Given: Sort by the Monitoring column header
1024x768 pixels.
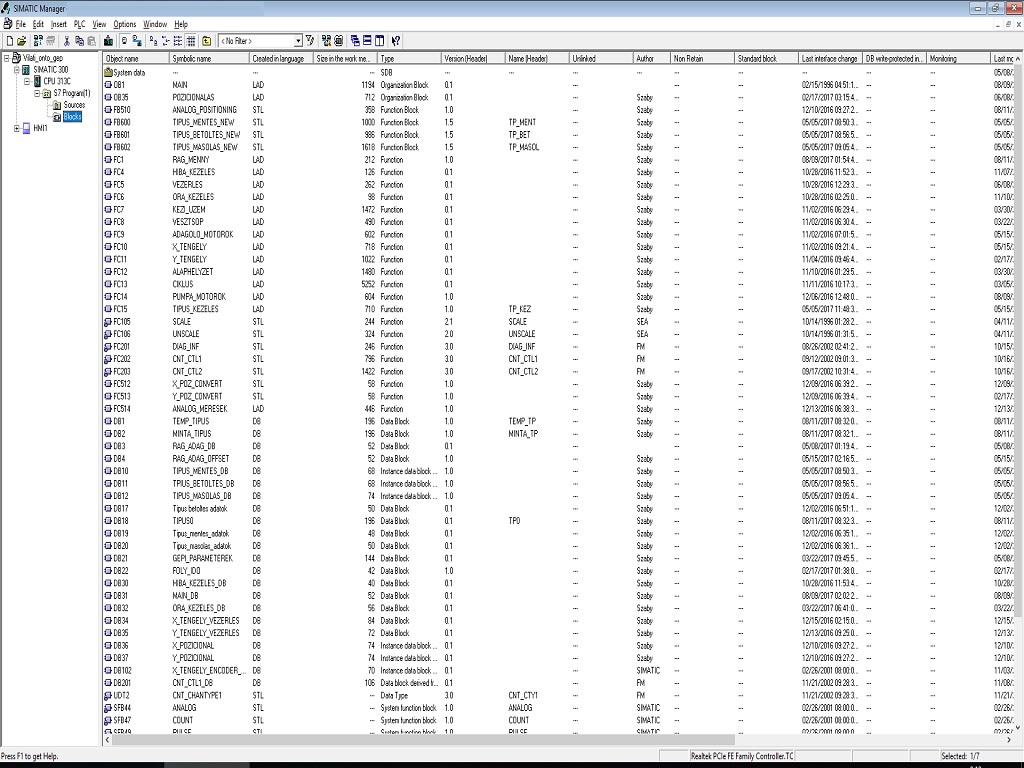Looking at the screenshot, I should coord(958,58).
